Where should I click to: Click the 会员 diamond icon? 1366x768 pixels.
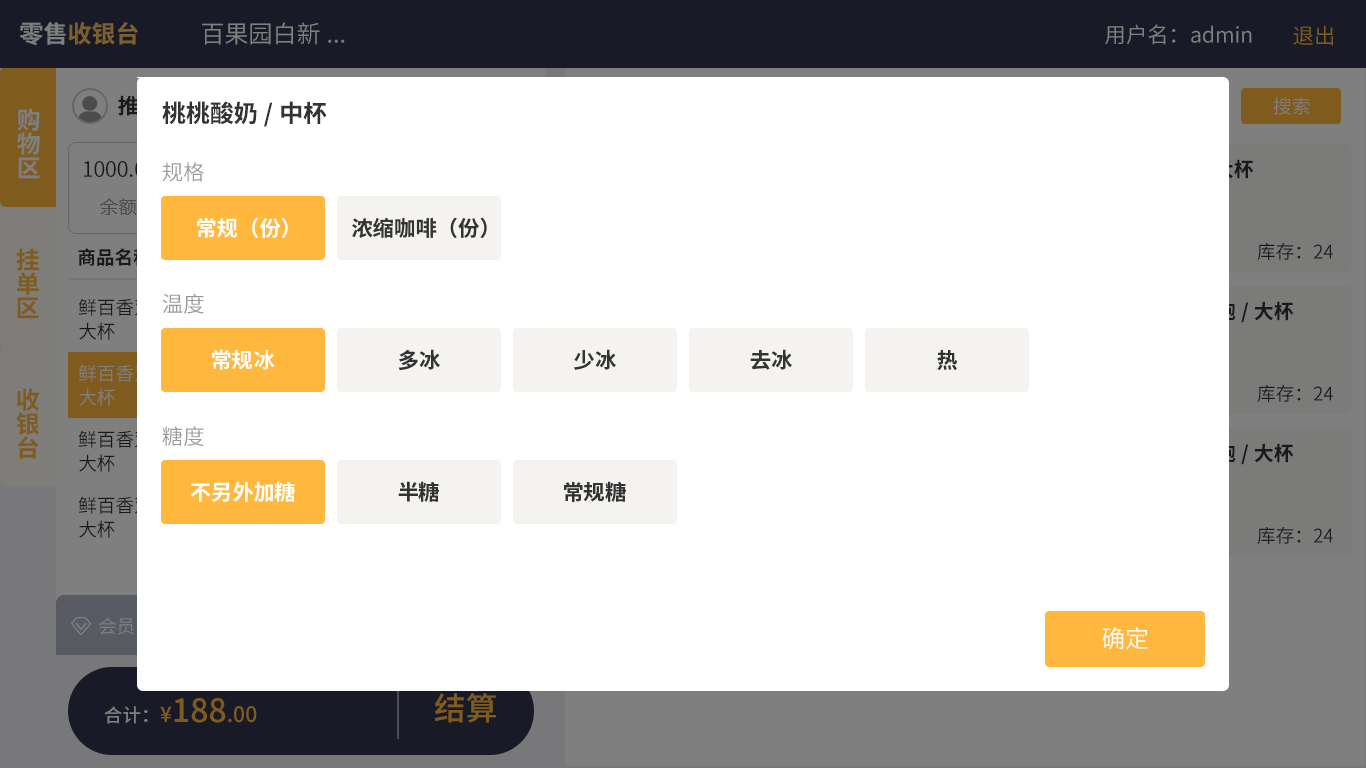pyautogui.click(x=81, y=626)
